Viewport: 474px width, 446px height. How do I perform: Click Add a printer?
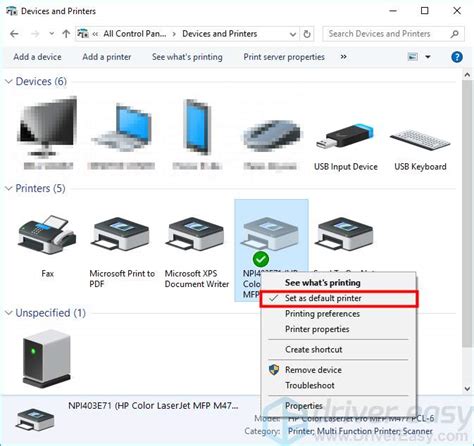pyautogui.click(x=107, y=57)
